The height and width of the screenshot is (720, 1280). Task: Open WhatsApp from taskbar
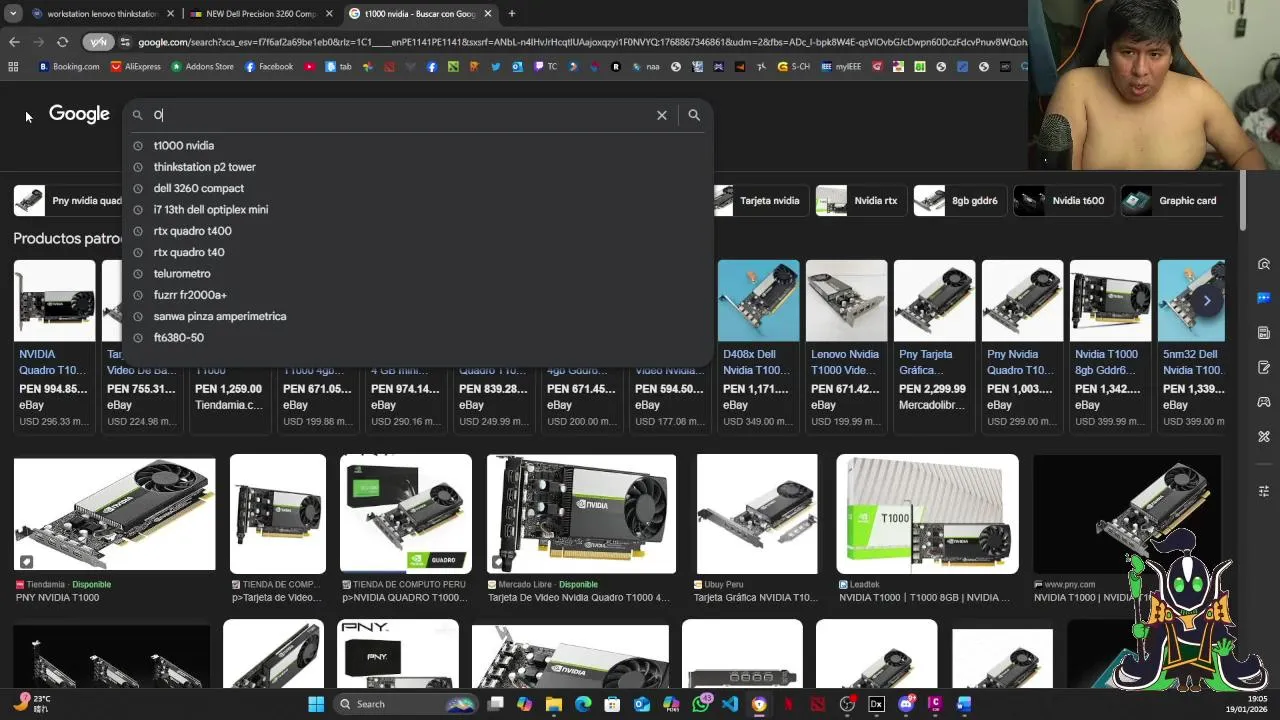[x=700, y=704]
